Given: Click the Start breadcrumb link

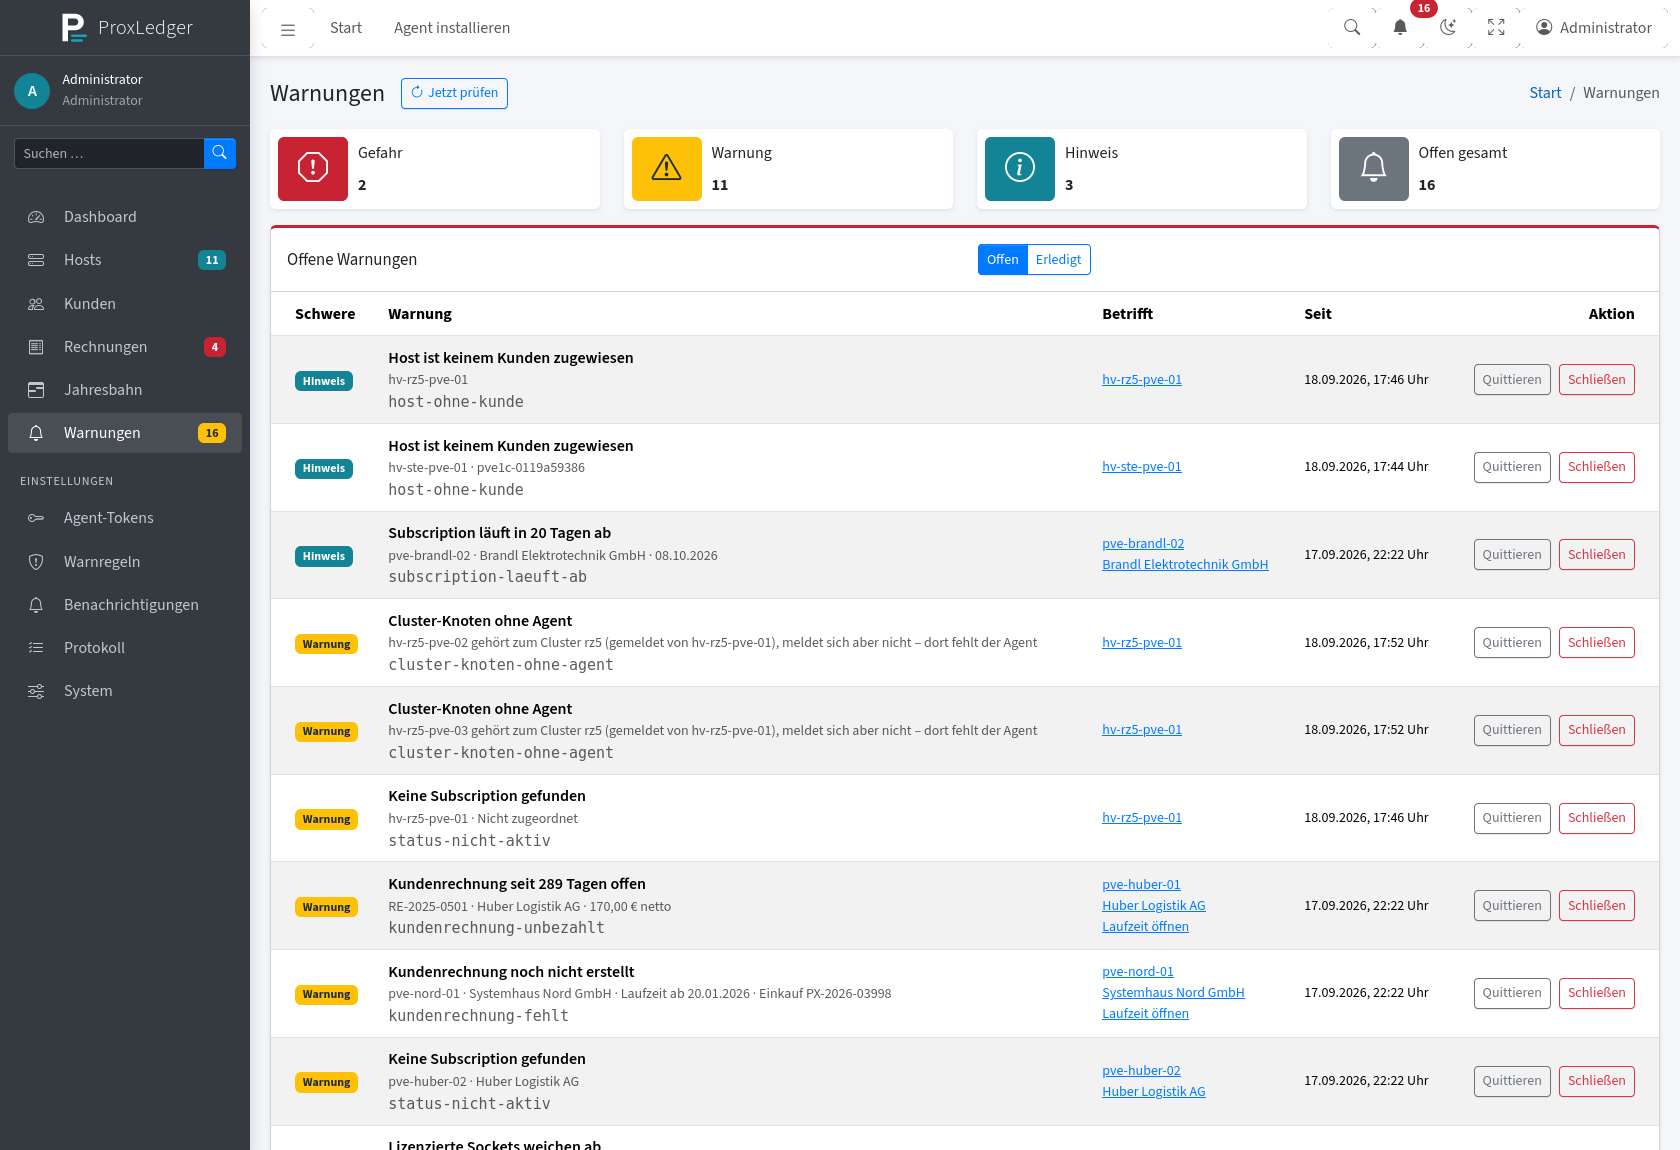Looking at the screenshot, I should [1545, 93].
